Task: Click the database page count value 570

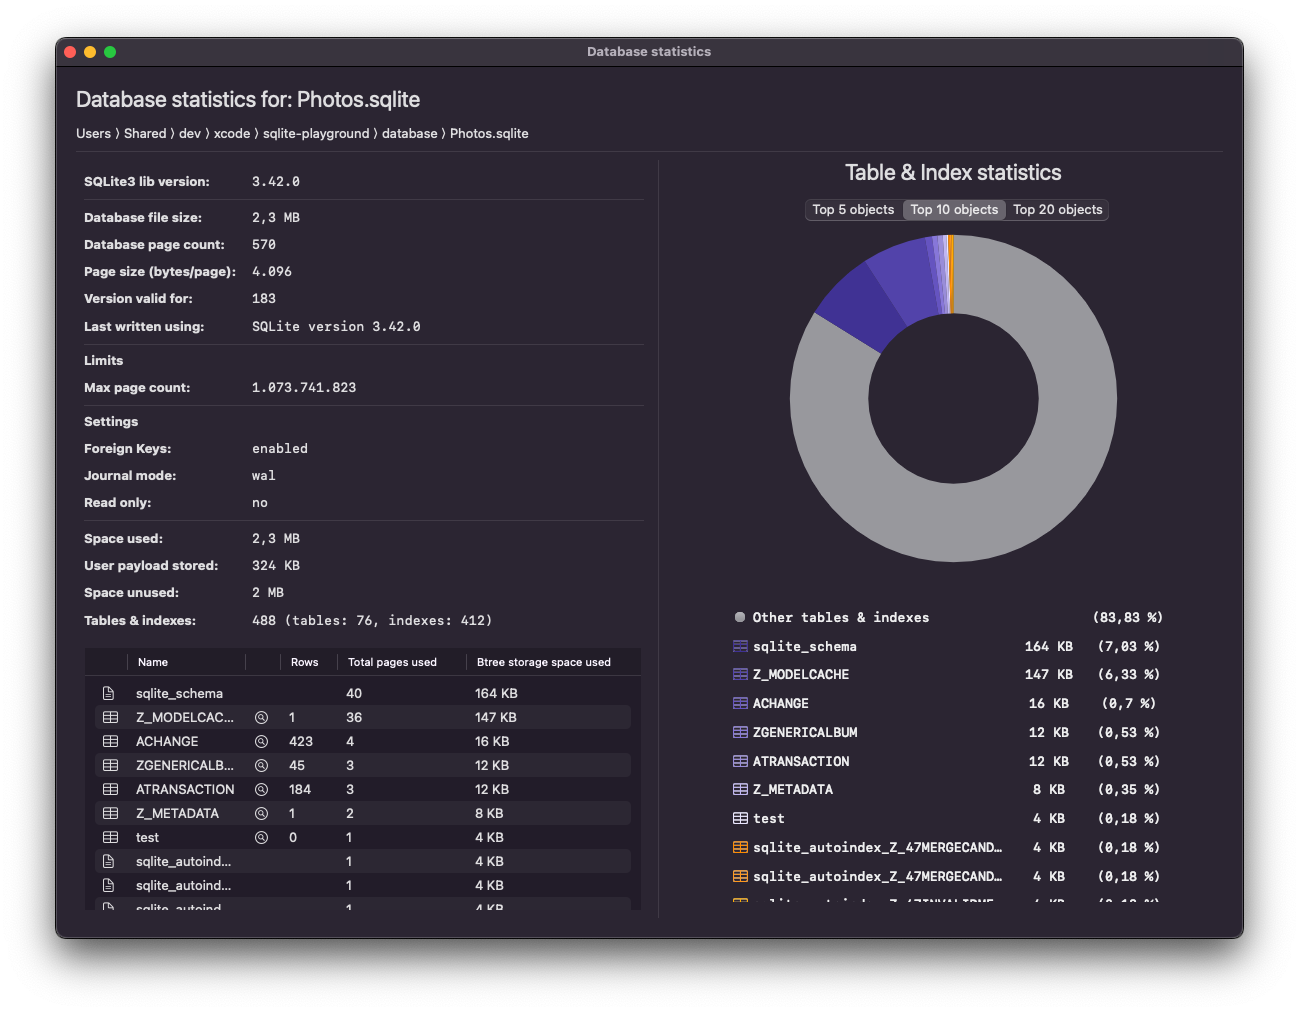Action: (x=264, y=244)
